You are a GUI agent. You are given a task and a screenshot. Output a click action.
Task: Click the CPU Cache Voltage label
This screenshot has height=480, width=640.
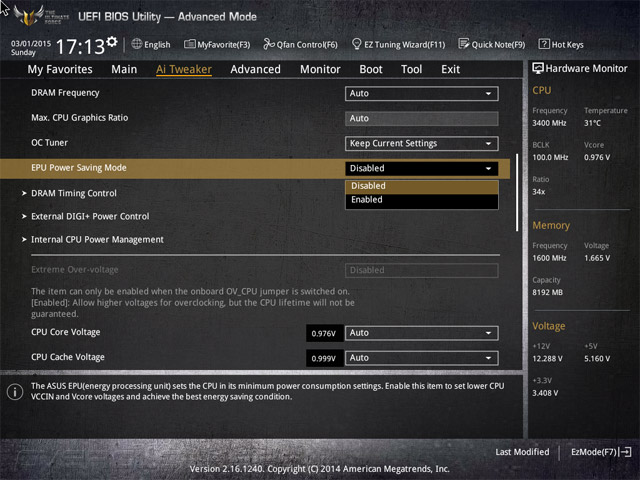coord(68,357)
